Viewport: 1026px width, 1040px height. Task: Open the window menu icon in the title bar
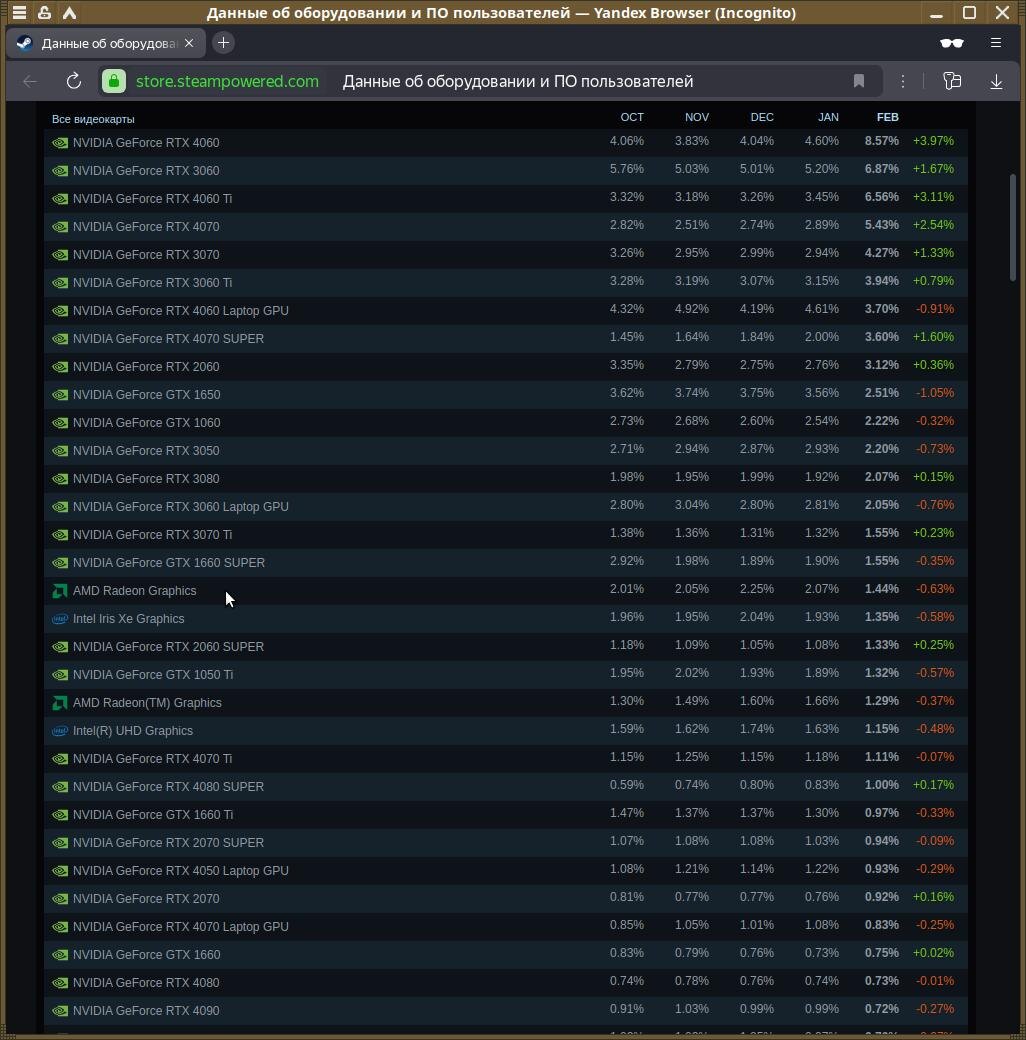click(19, 12)
